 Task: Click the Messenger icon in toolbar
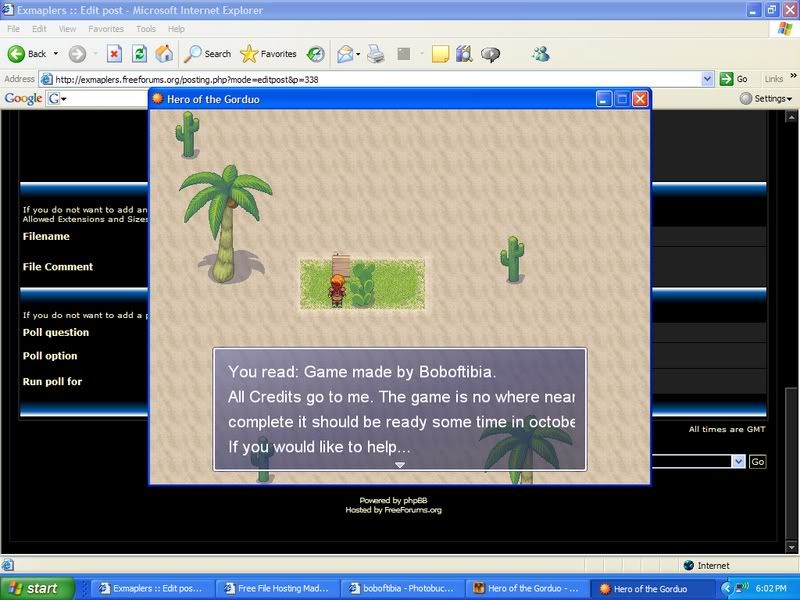pos(540,54)
